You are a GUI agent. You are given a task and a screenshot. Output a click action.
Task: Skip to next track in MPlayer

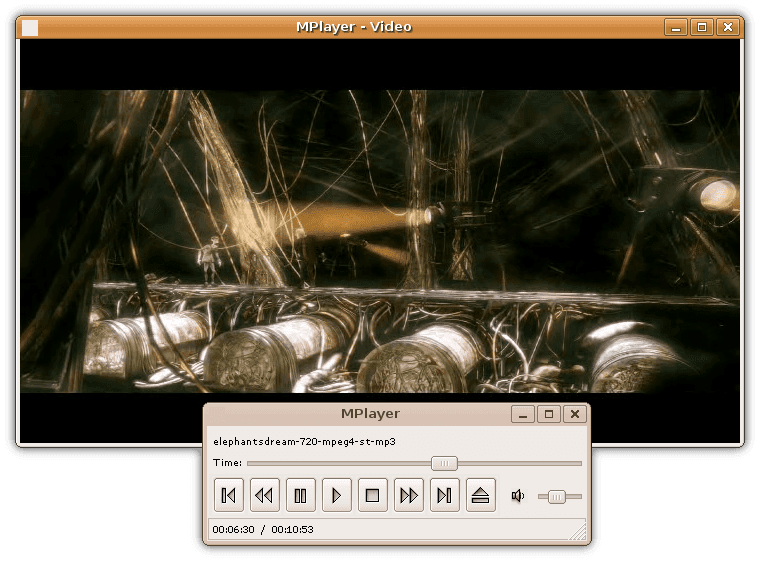[444, 495]
